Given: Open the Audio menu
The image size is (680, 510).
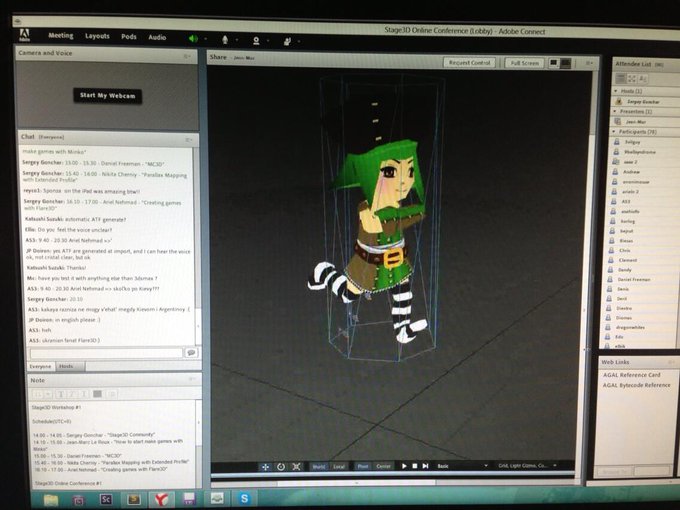Looking at the screenshot, I should (x=157, y=37).
